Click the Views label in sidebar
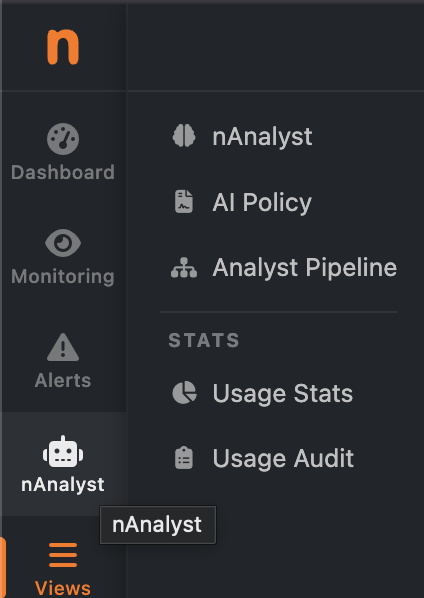Image resolution: width=424 pixels, height=598 pixels. coord(63,588)
